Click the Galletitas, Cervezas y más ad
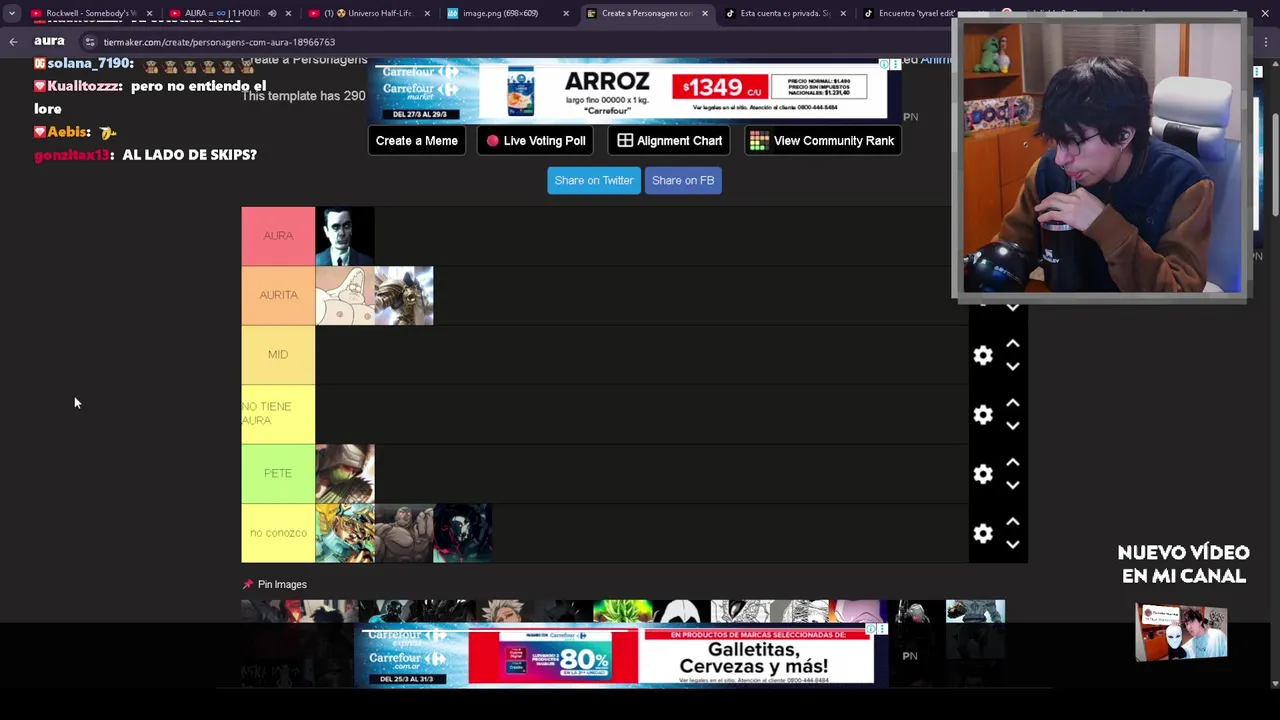 [x=614, y=656]
